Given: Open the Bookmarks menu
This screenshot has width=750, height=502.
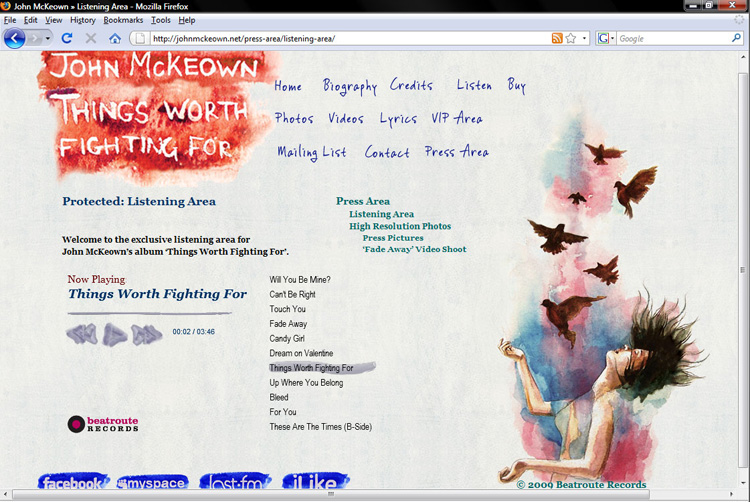Looking at the screenshot, I should [123, 20].
